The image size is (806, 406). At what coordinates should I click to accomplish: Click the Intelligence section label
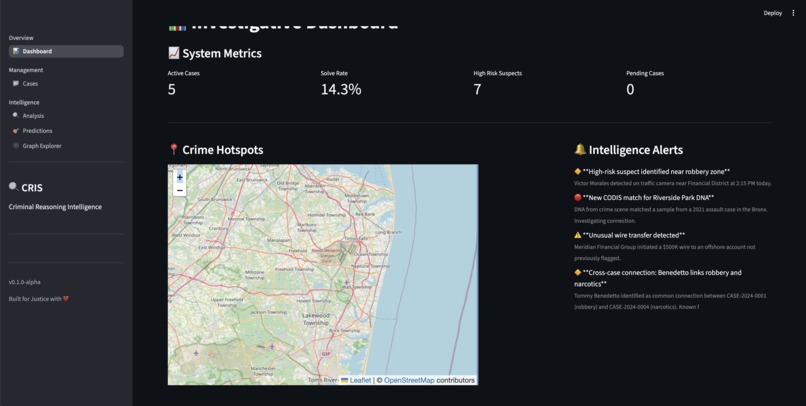click(x=24, y=103)
